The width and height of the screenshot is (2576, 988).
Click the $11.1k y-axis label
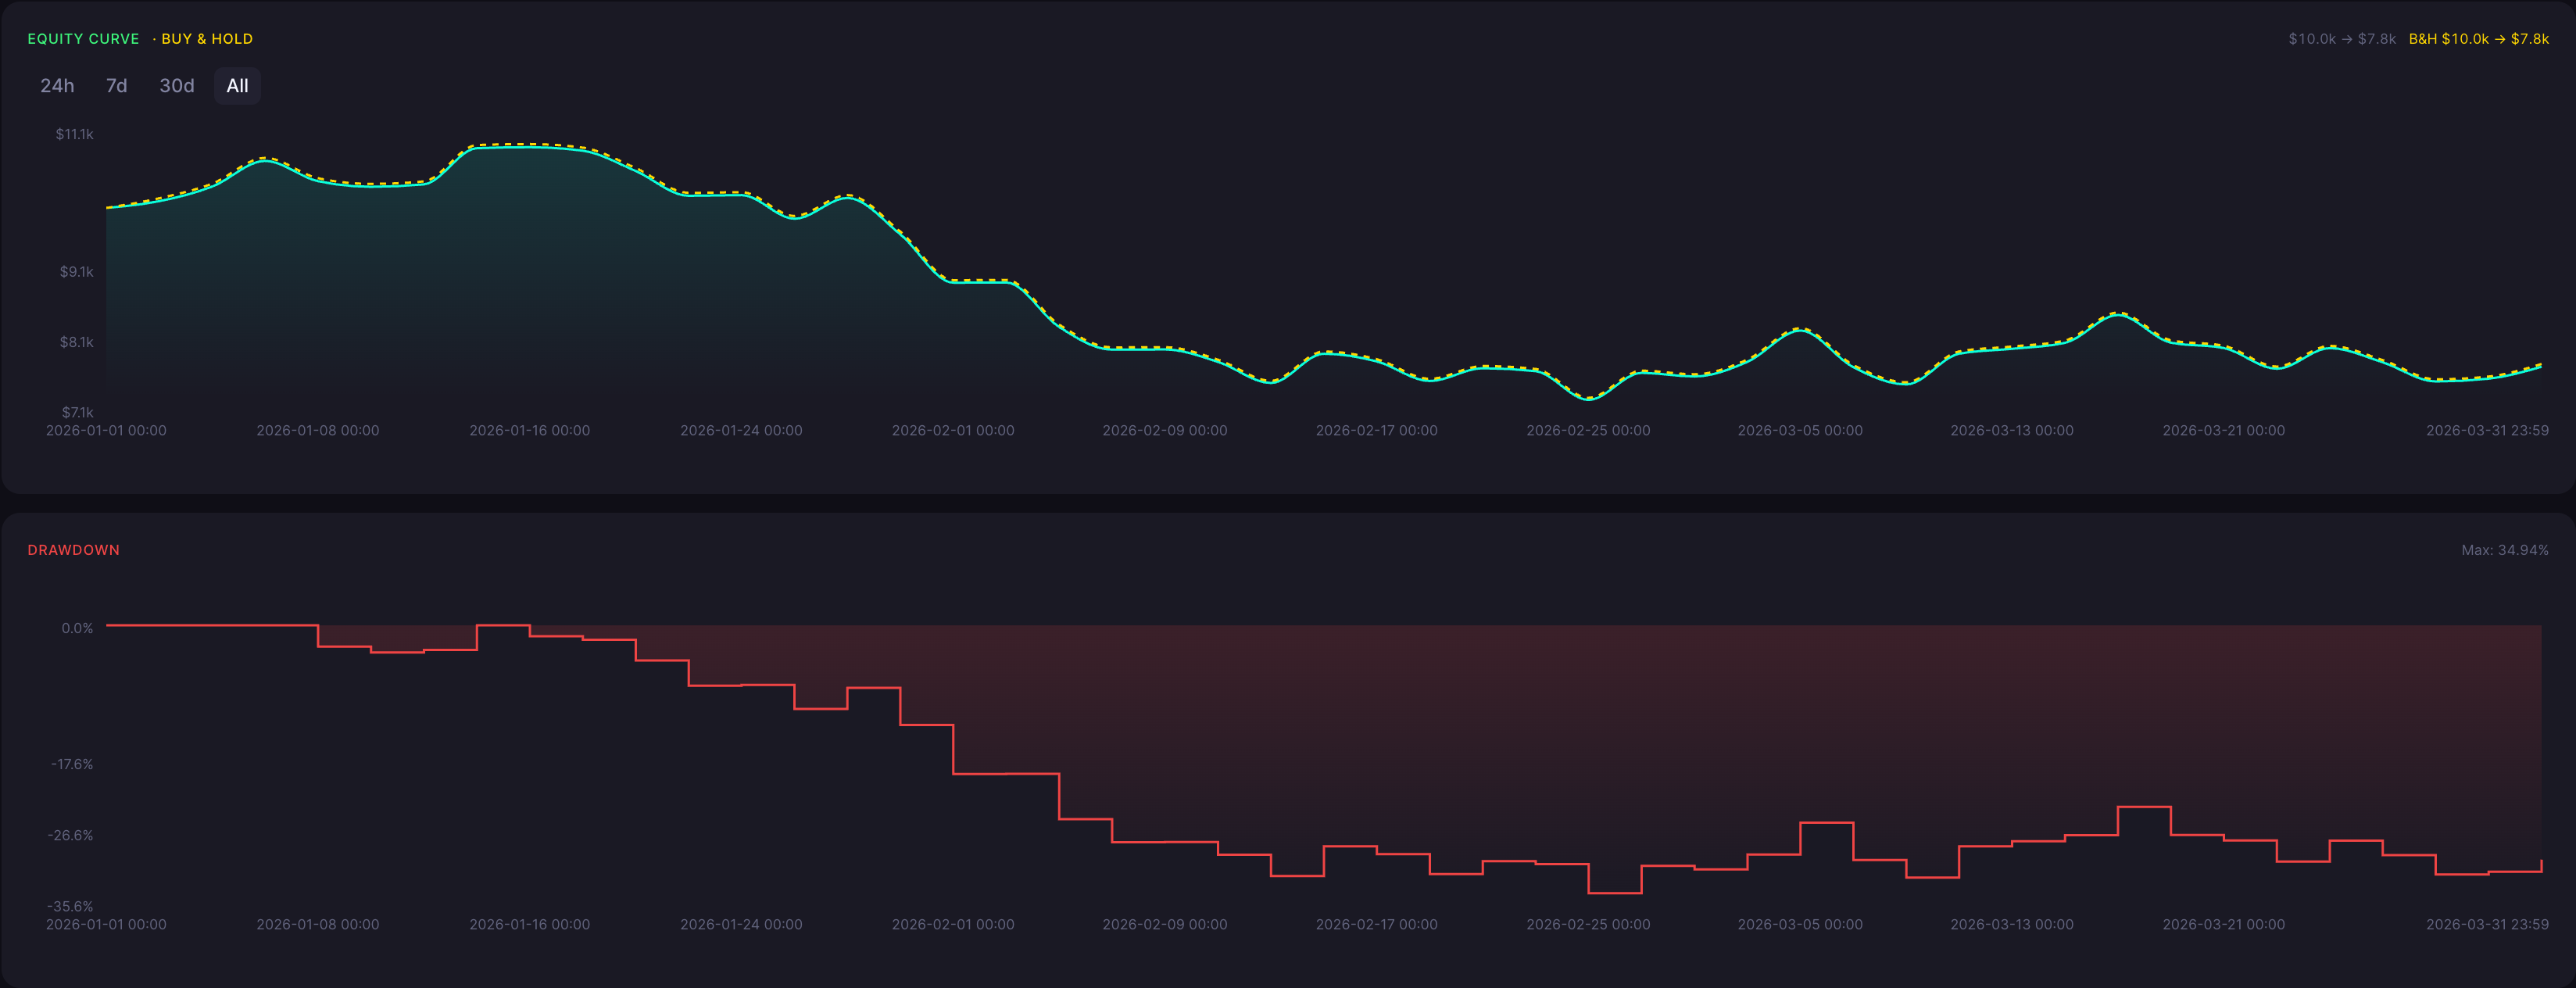pyautogui.click(x=75, y=134)
